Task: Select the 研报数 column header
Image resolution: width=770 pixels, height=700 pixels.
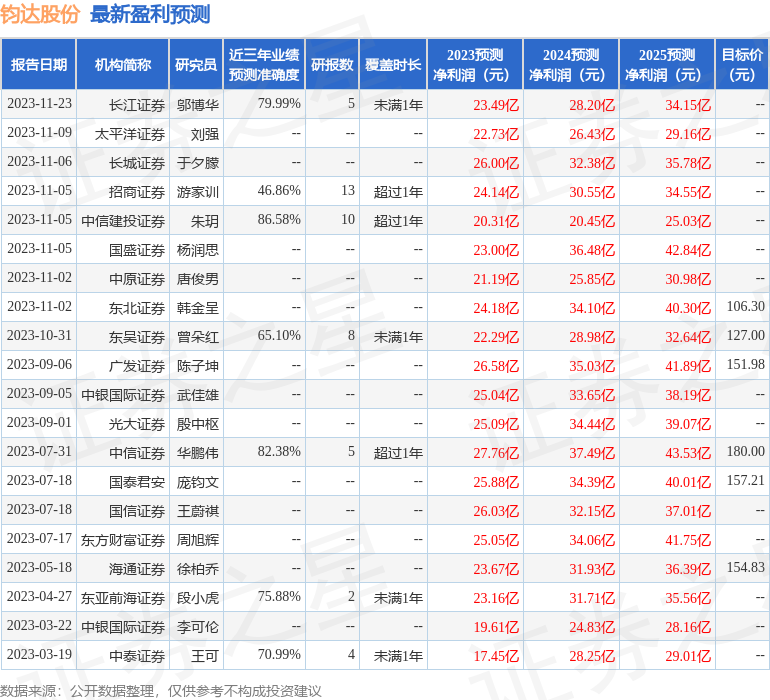Action: pyautogui.click(x=332, y=64)
